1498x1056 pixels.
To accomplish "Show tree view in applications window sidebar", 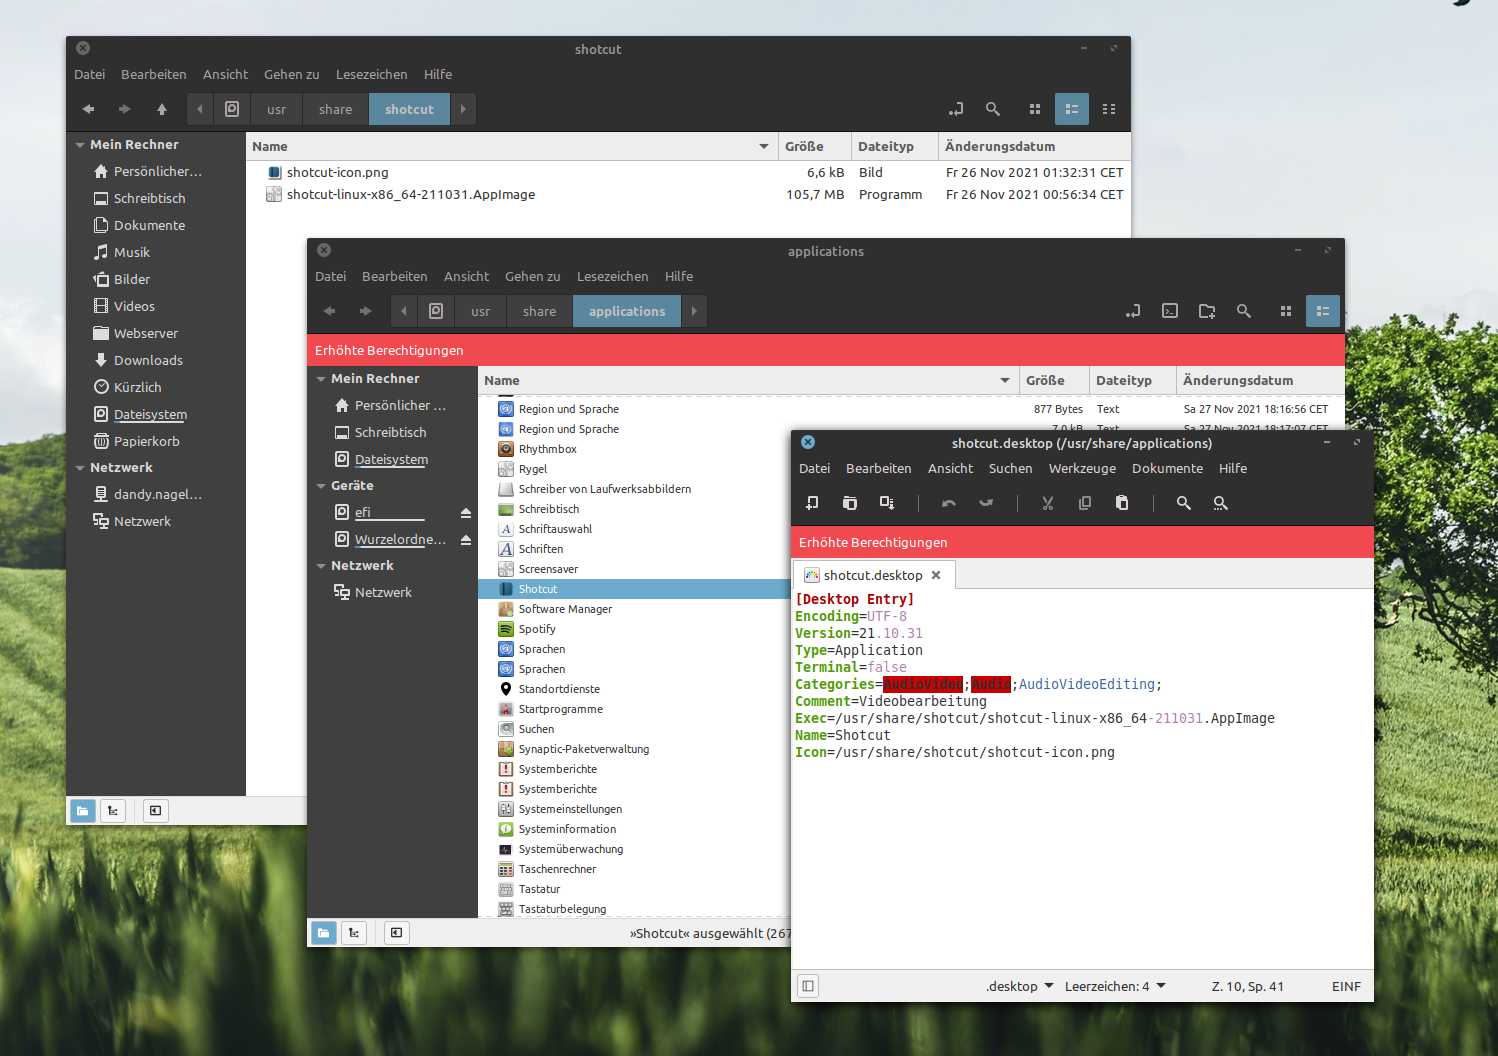I will tap(354, 933).
